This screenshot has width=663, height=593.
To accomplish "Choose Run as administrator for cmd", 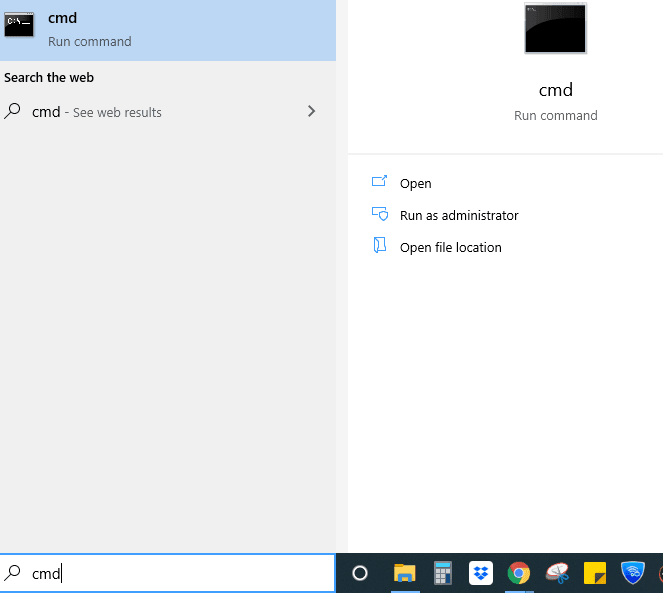I will (x=459, y=216).
